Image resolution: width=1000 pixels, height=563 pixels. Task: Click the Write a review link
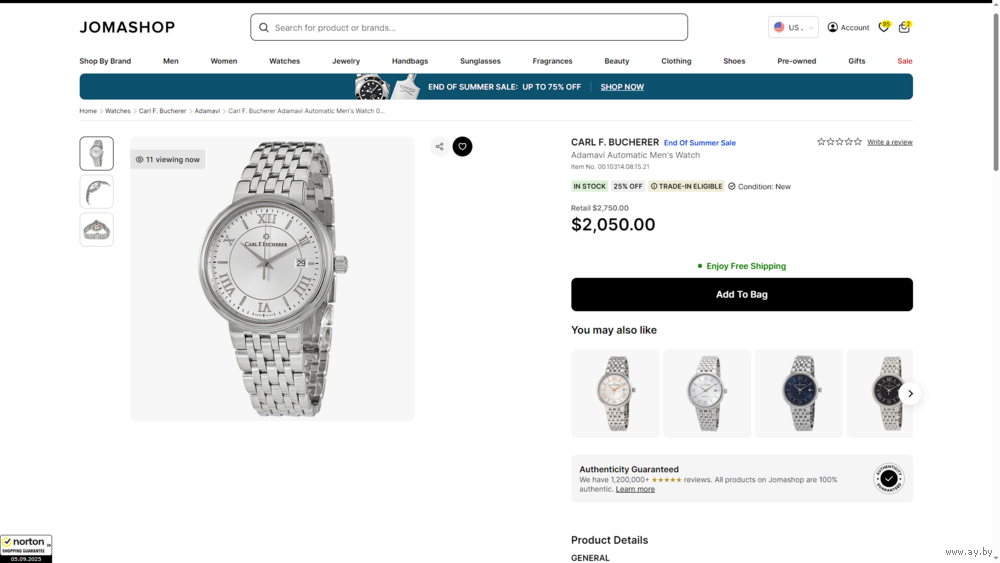[889, 142]
